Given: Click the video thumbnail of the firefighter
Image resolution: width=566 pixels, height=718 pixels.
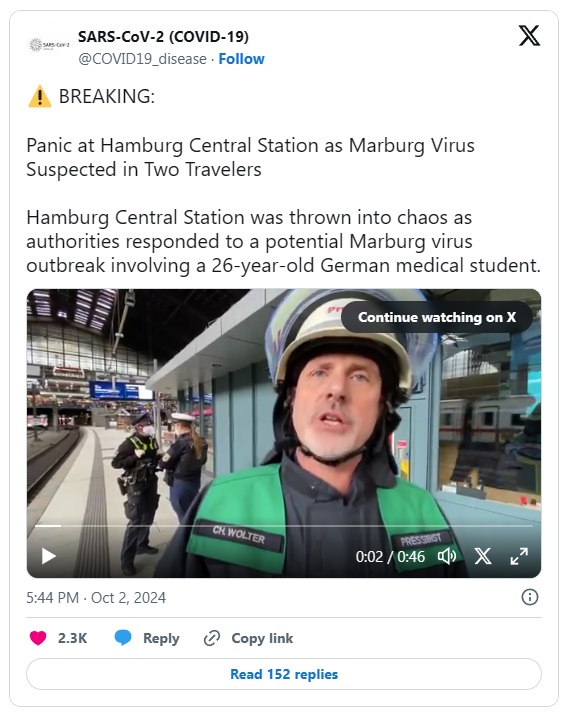Looking at the screenshot, I should (284, 433).
